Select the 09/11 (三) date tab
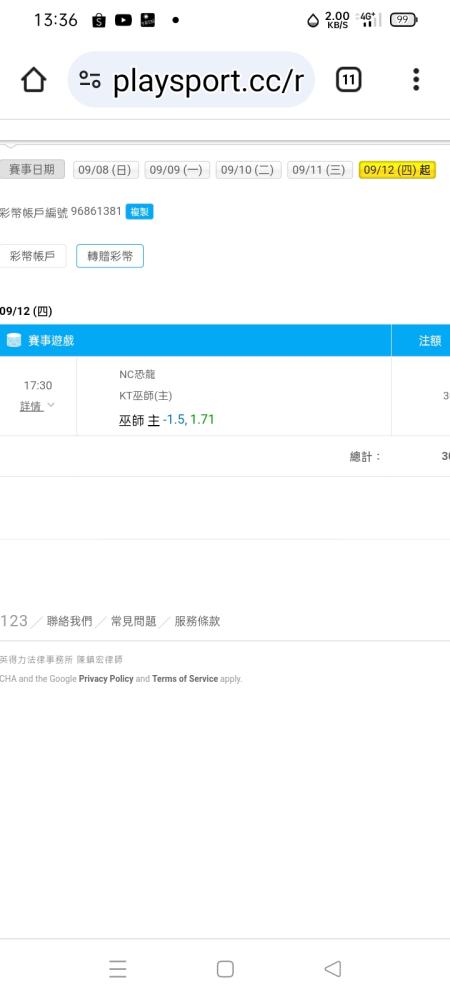The height and width of the screenshot is (1000, 450). (319, 170)
